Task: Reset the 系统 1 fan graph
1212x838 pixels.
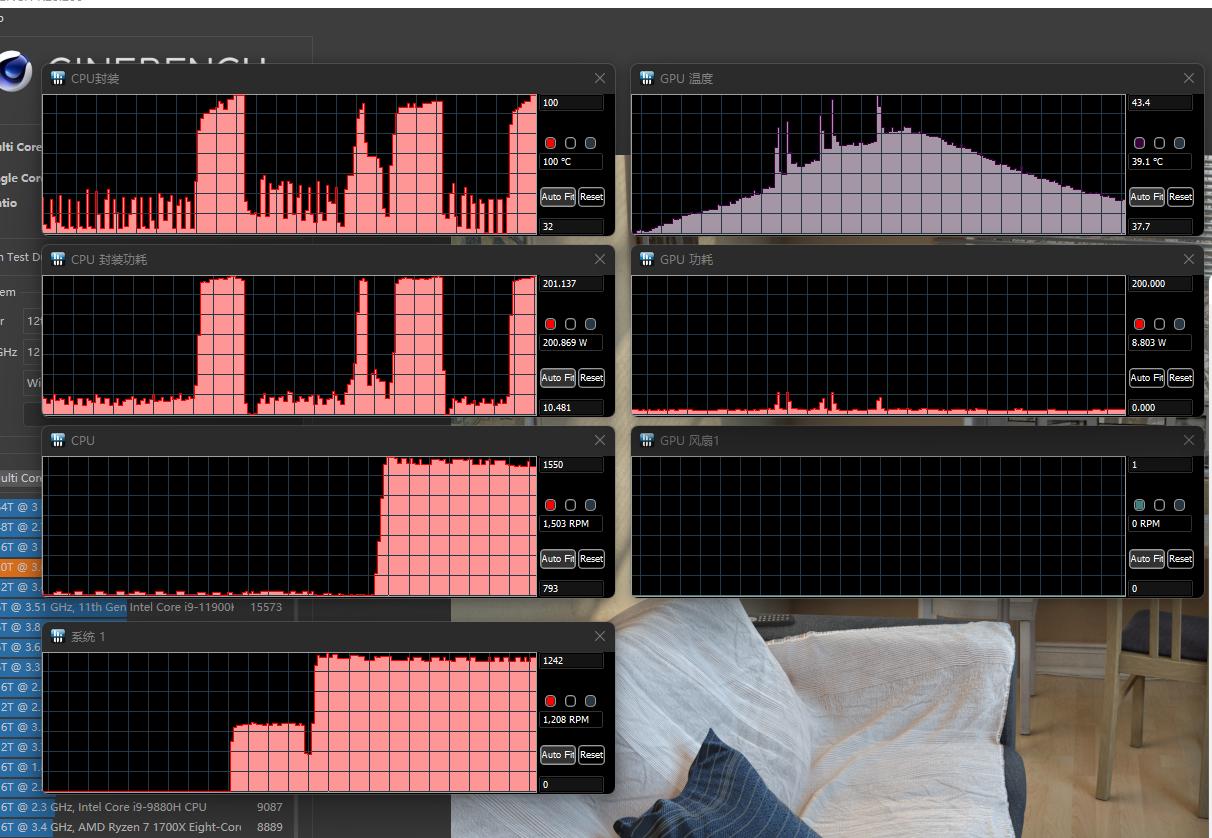Action: pos(591,755)
